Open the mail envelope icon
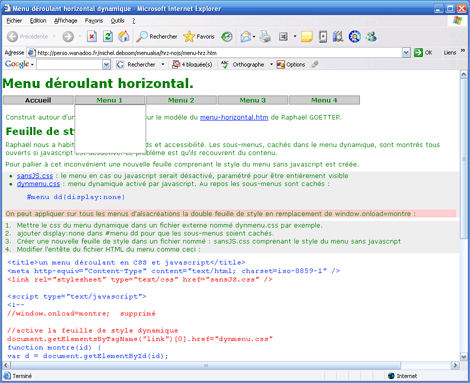The image size is (470, 383). [246, 36]
